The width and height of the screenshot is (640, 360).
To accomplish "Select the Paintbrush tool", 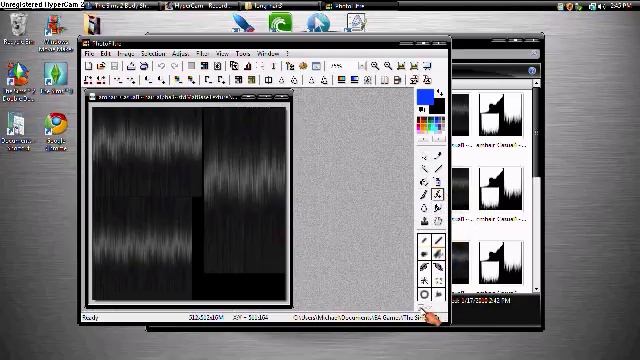I will tap(424, 195).
